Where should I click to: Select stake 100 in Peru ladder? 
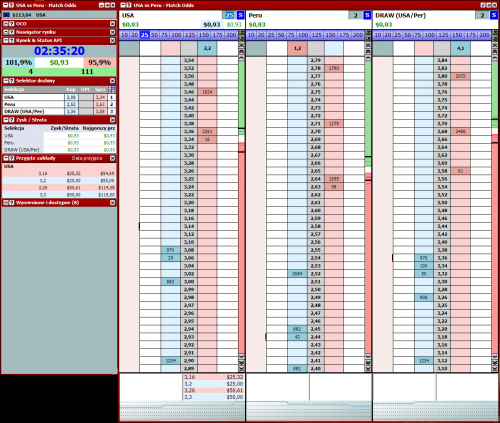pyautogui.click(x=303, y=35)
